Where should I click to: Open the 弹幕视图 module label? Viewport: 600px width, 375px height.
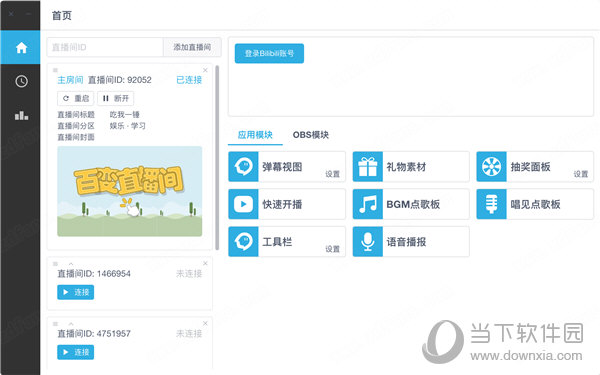click(x=282, y=167)
